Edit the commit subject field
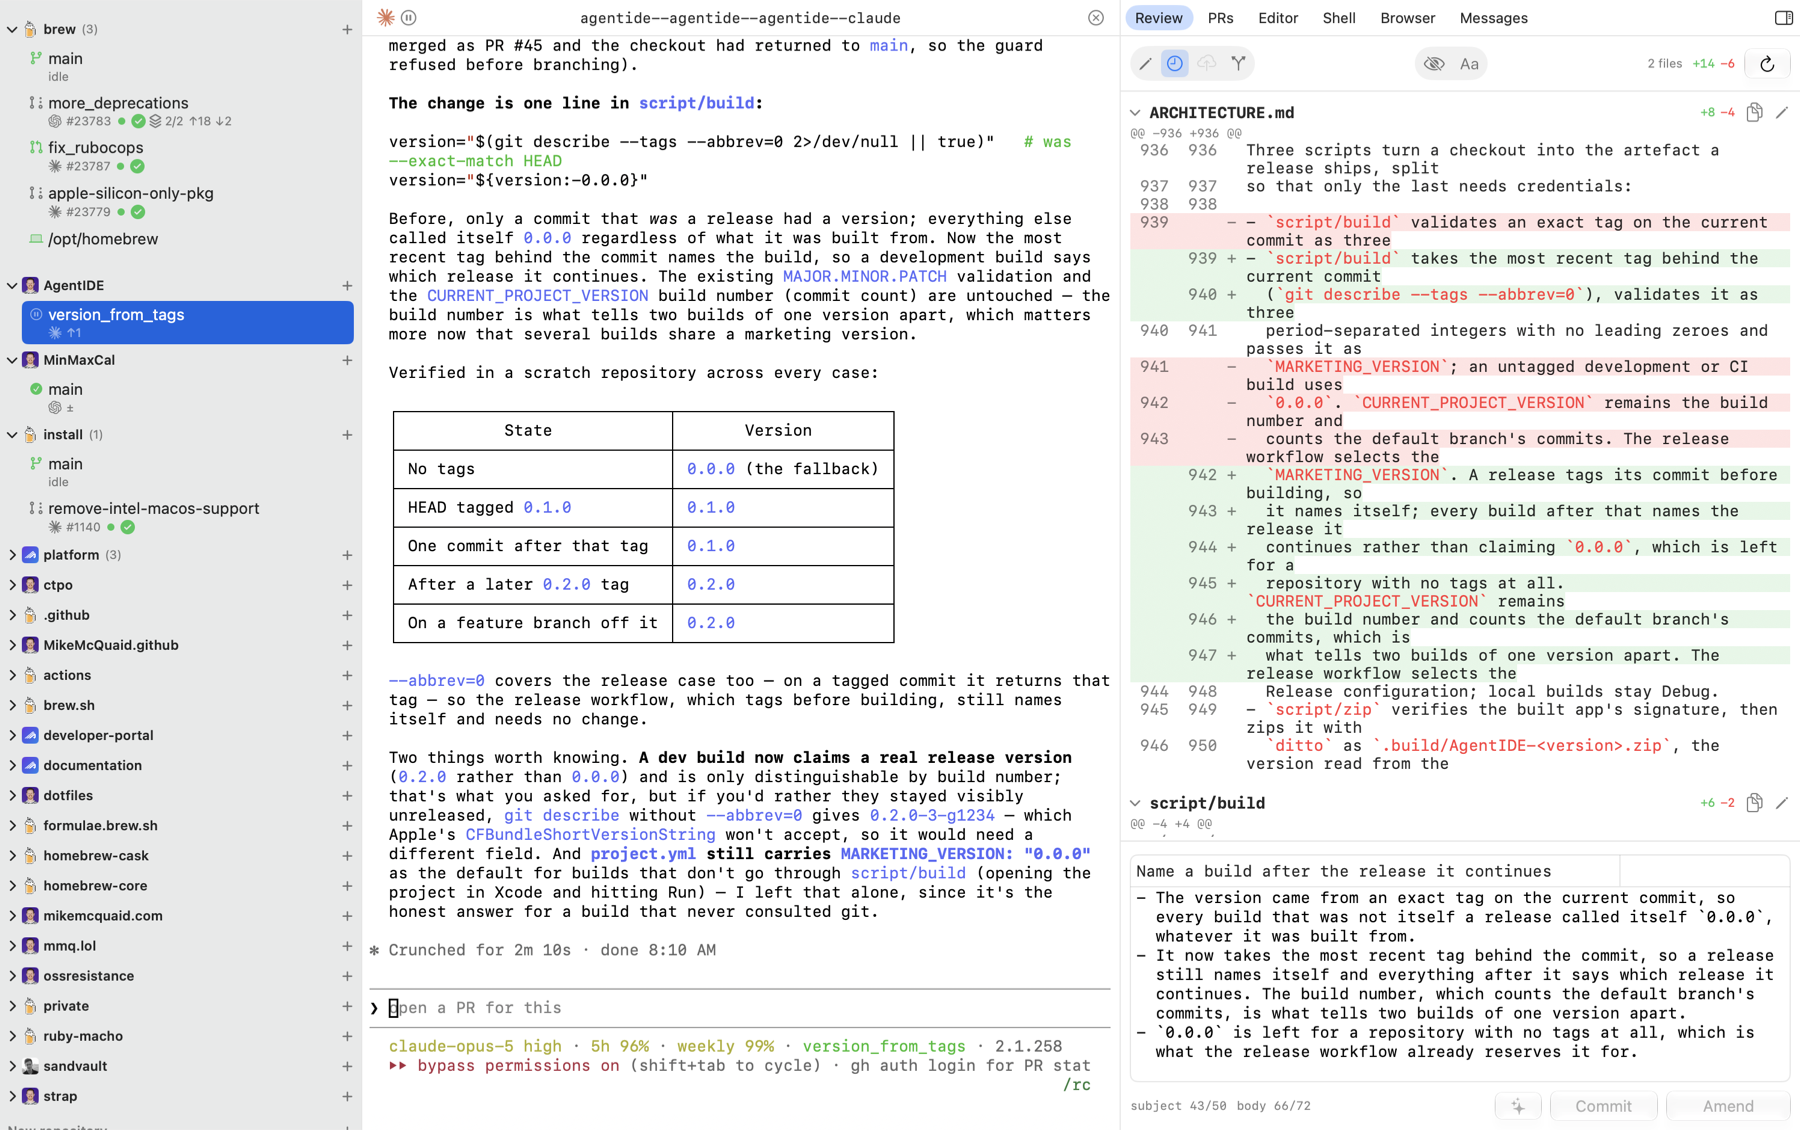The height and width of the screenshot is (1130, 1800). [x=1375, y=871]
